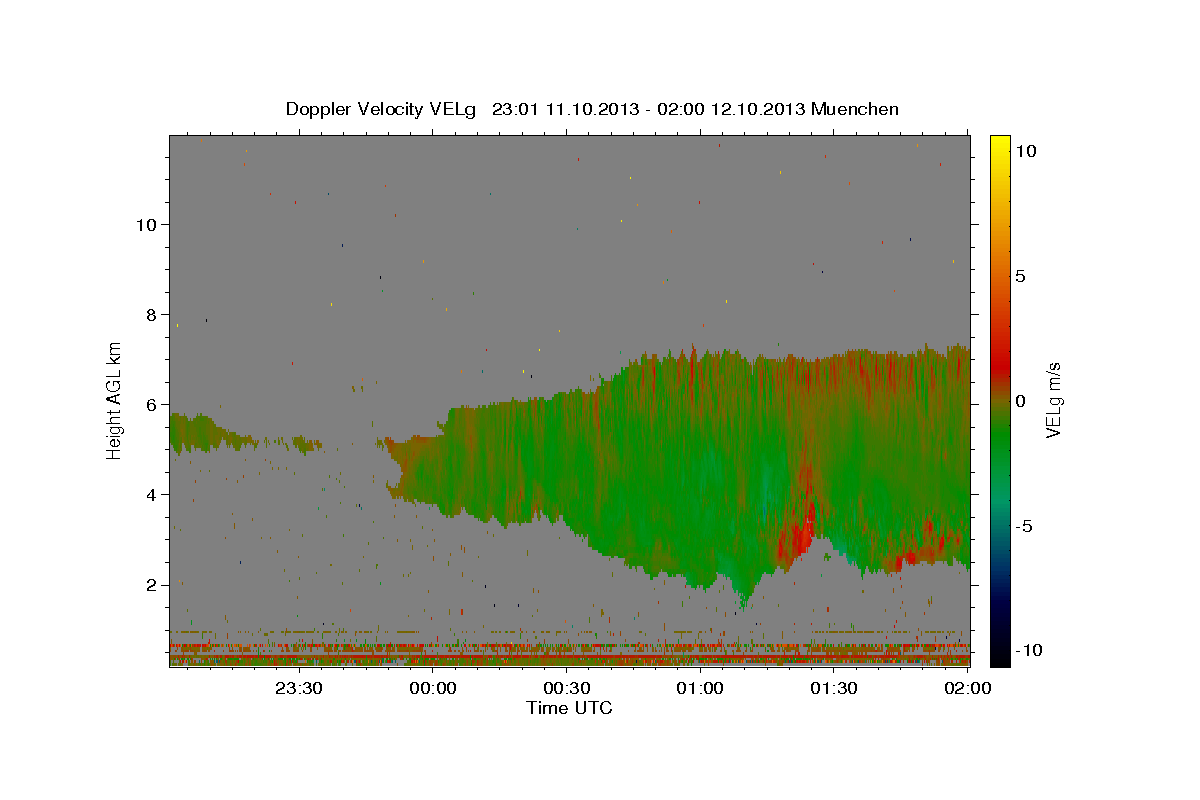
Task: Click the 00:30 time tick label
Action: 568,688
